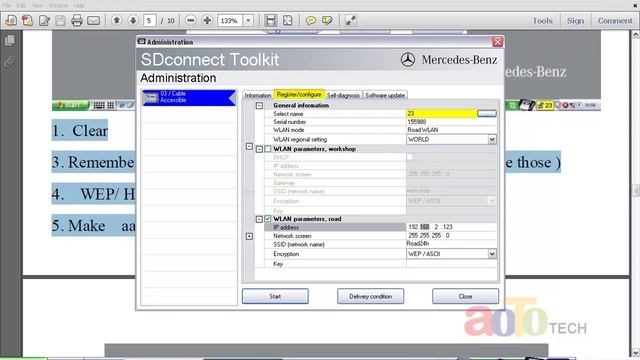The height and width of the screenshot is (360, 640).
Task: Add a sticky note comment icon
Action: (x=311, y=20)
